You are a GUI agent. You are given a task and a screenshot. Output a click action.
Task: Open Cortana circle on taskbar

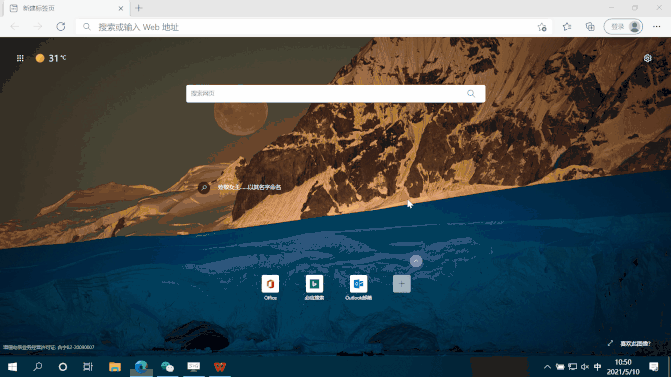click(63, 367)
